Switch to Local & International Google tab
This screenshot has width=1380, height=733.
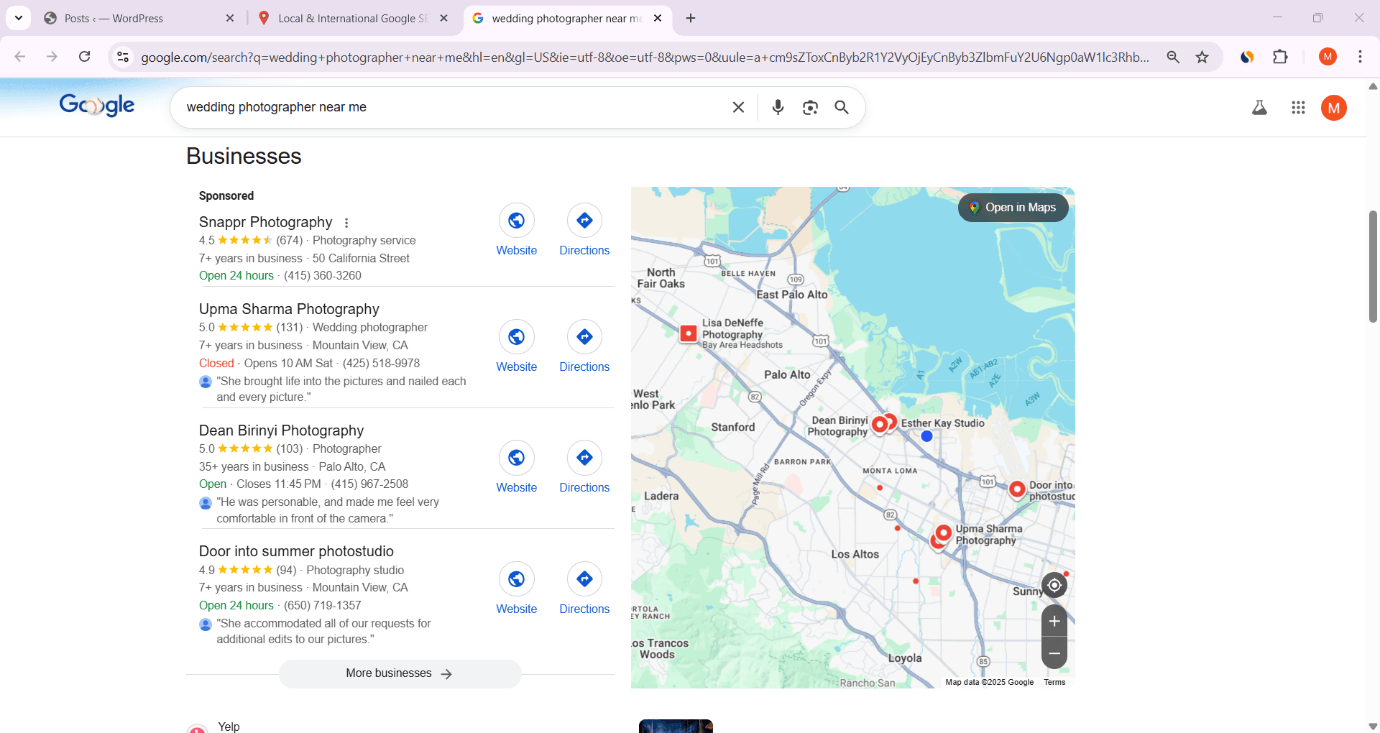click(x=352, y=18)
